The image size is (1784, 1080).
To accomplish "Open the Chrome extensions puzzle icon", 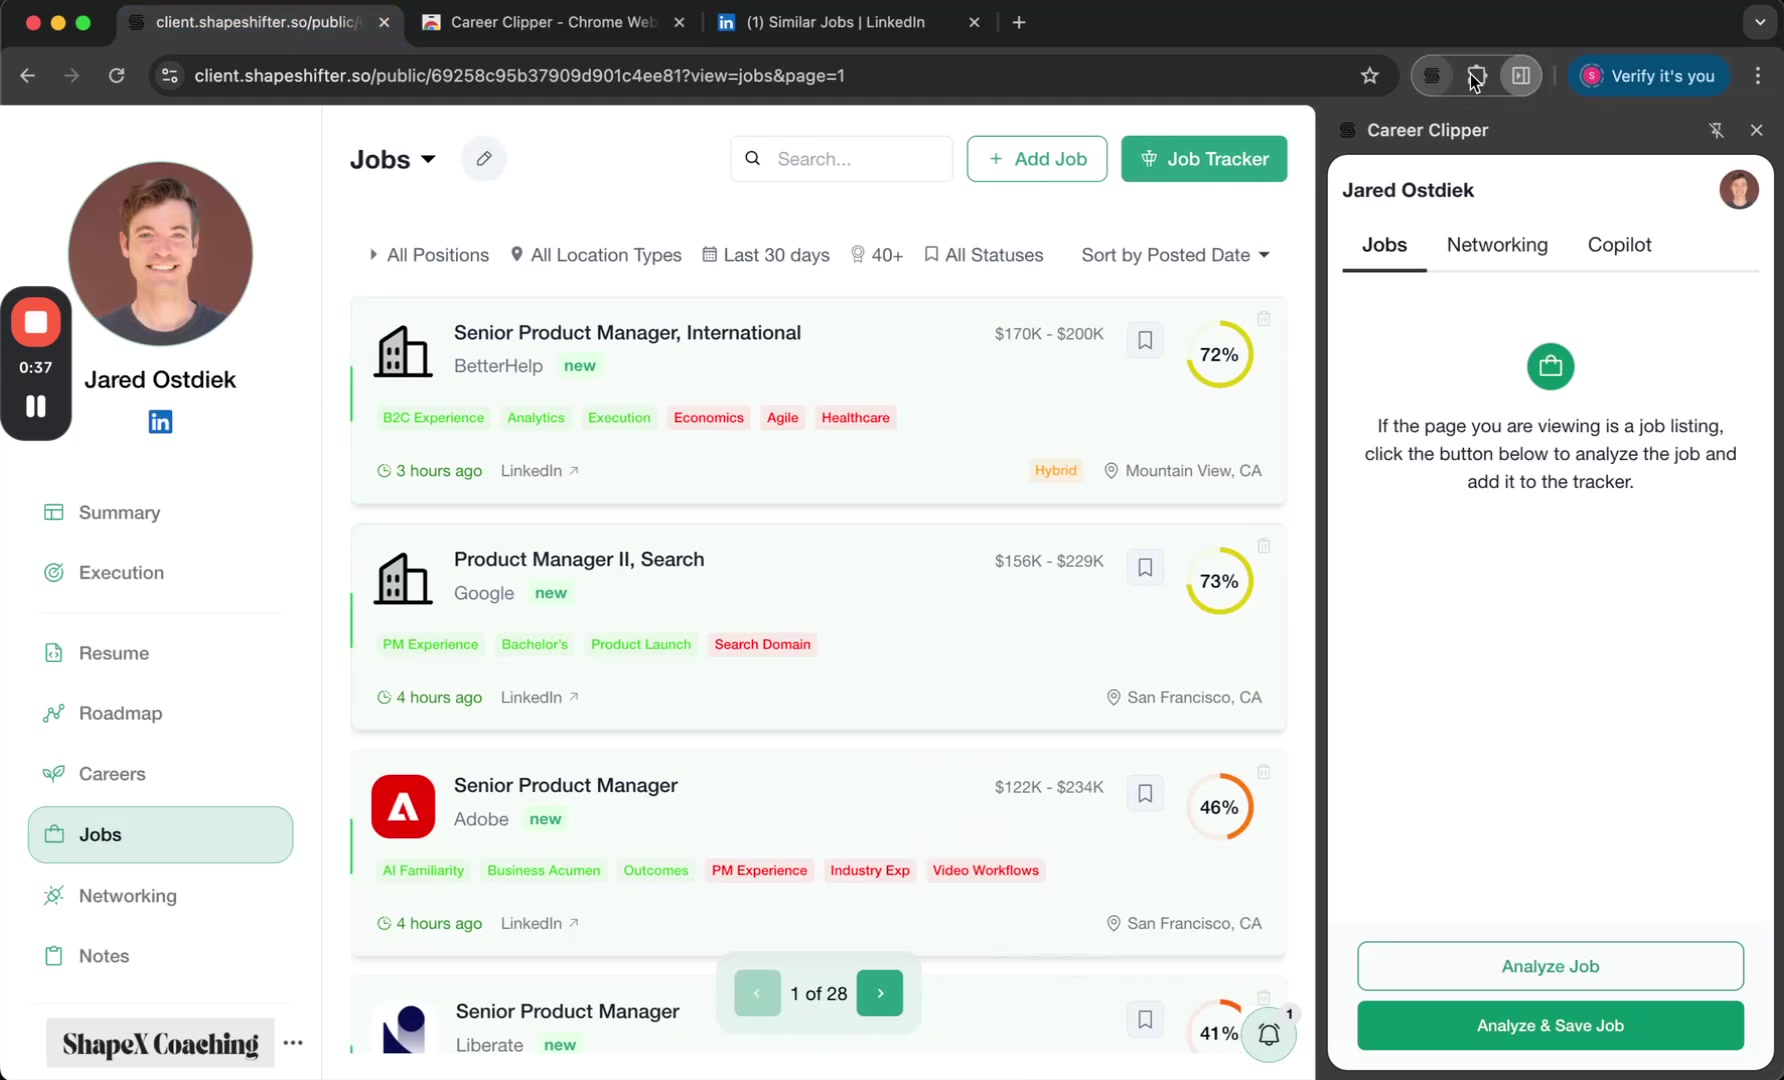I will (x=1477, y=76).
